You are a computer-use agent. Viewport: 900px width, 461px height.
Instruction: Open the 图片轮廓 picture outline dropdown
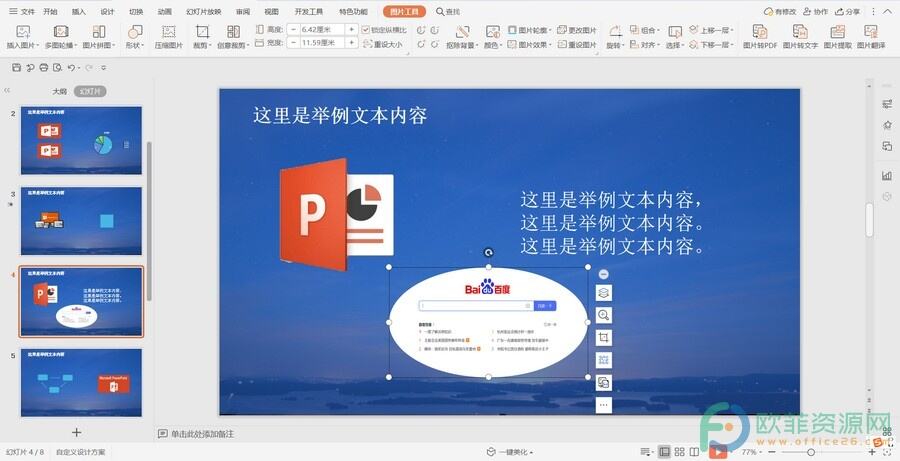pos(530,30)
